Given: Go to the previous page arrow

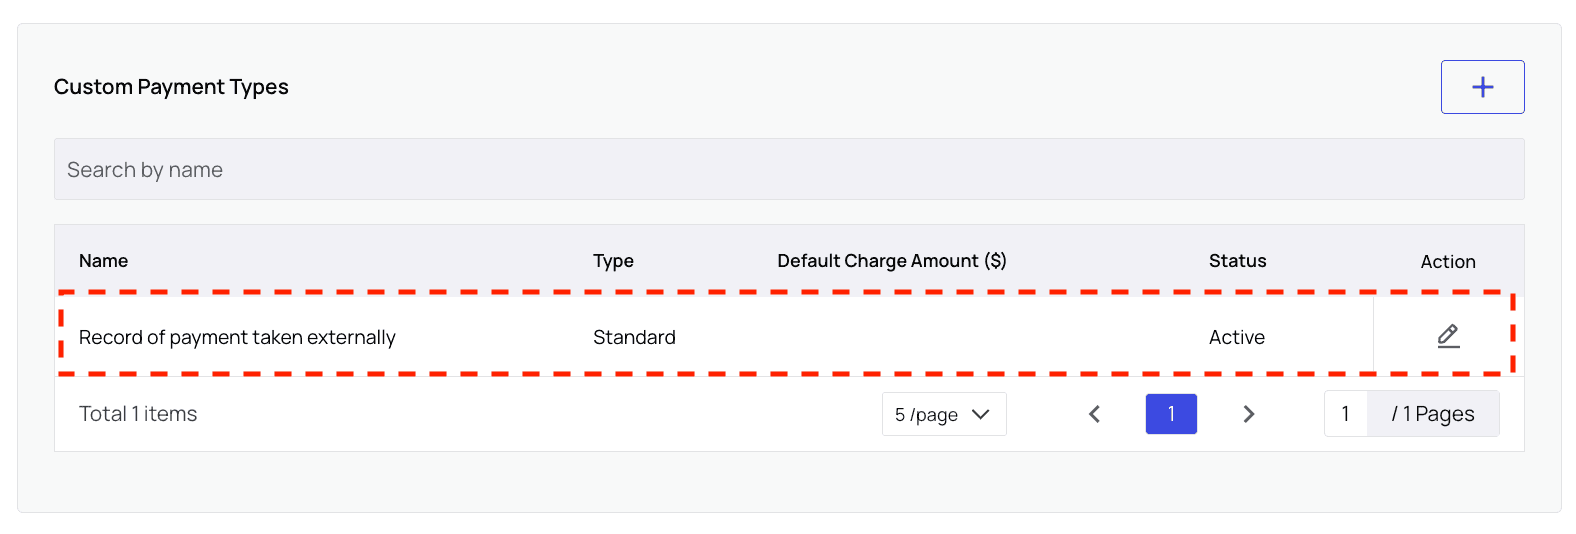Looking at the screenshot, I should (1095, 414).
